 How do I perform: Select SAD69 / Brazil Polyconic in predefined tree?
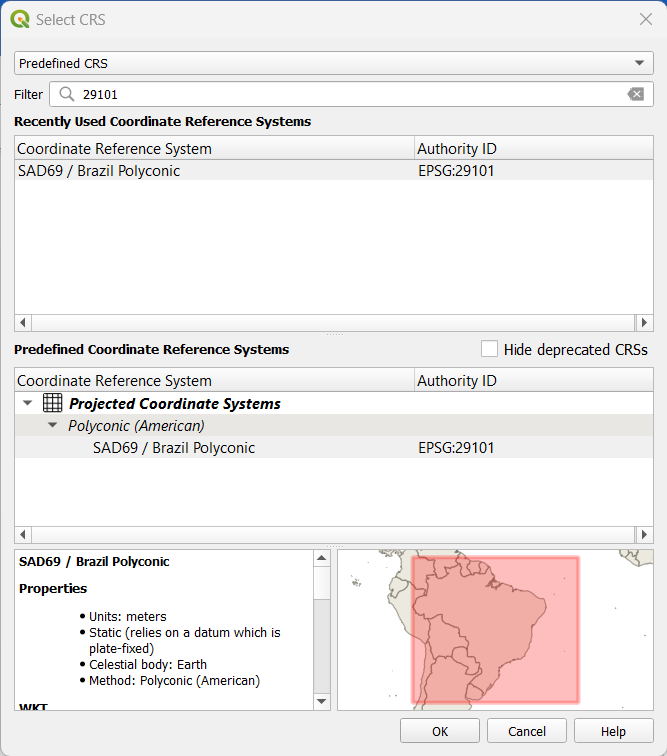point(174,448)
